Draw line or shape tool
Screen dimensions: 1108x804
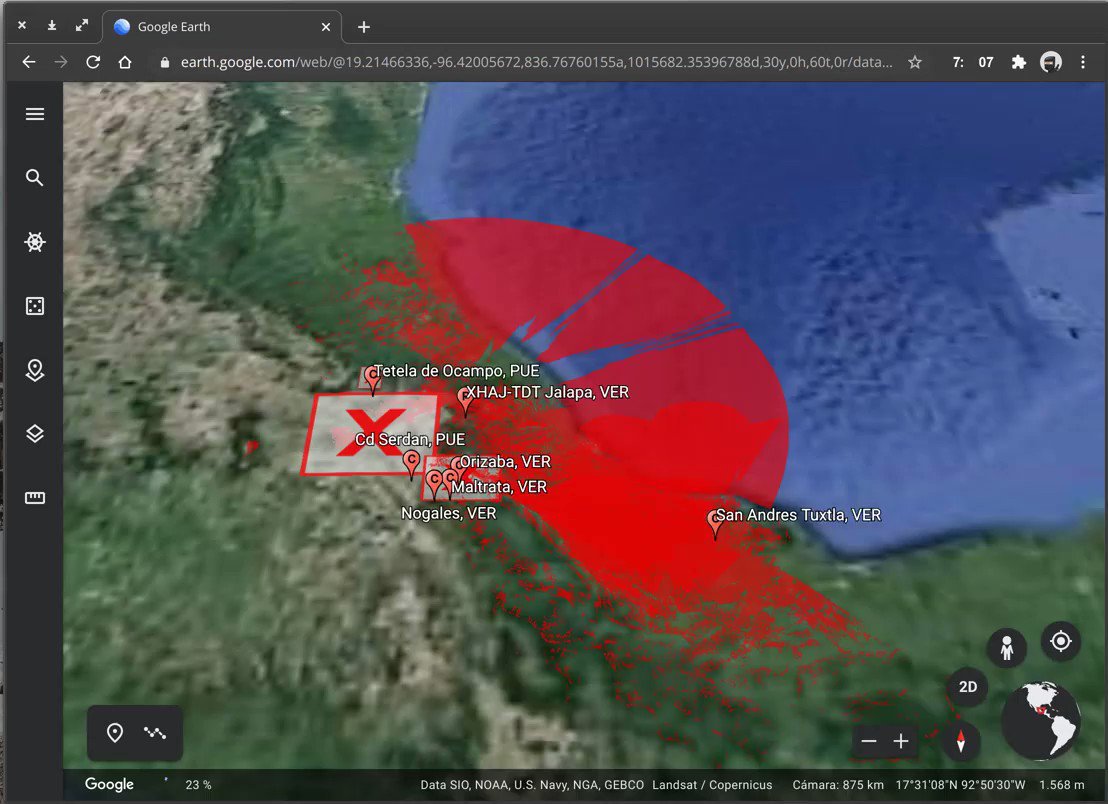point(154,733)
